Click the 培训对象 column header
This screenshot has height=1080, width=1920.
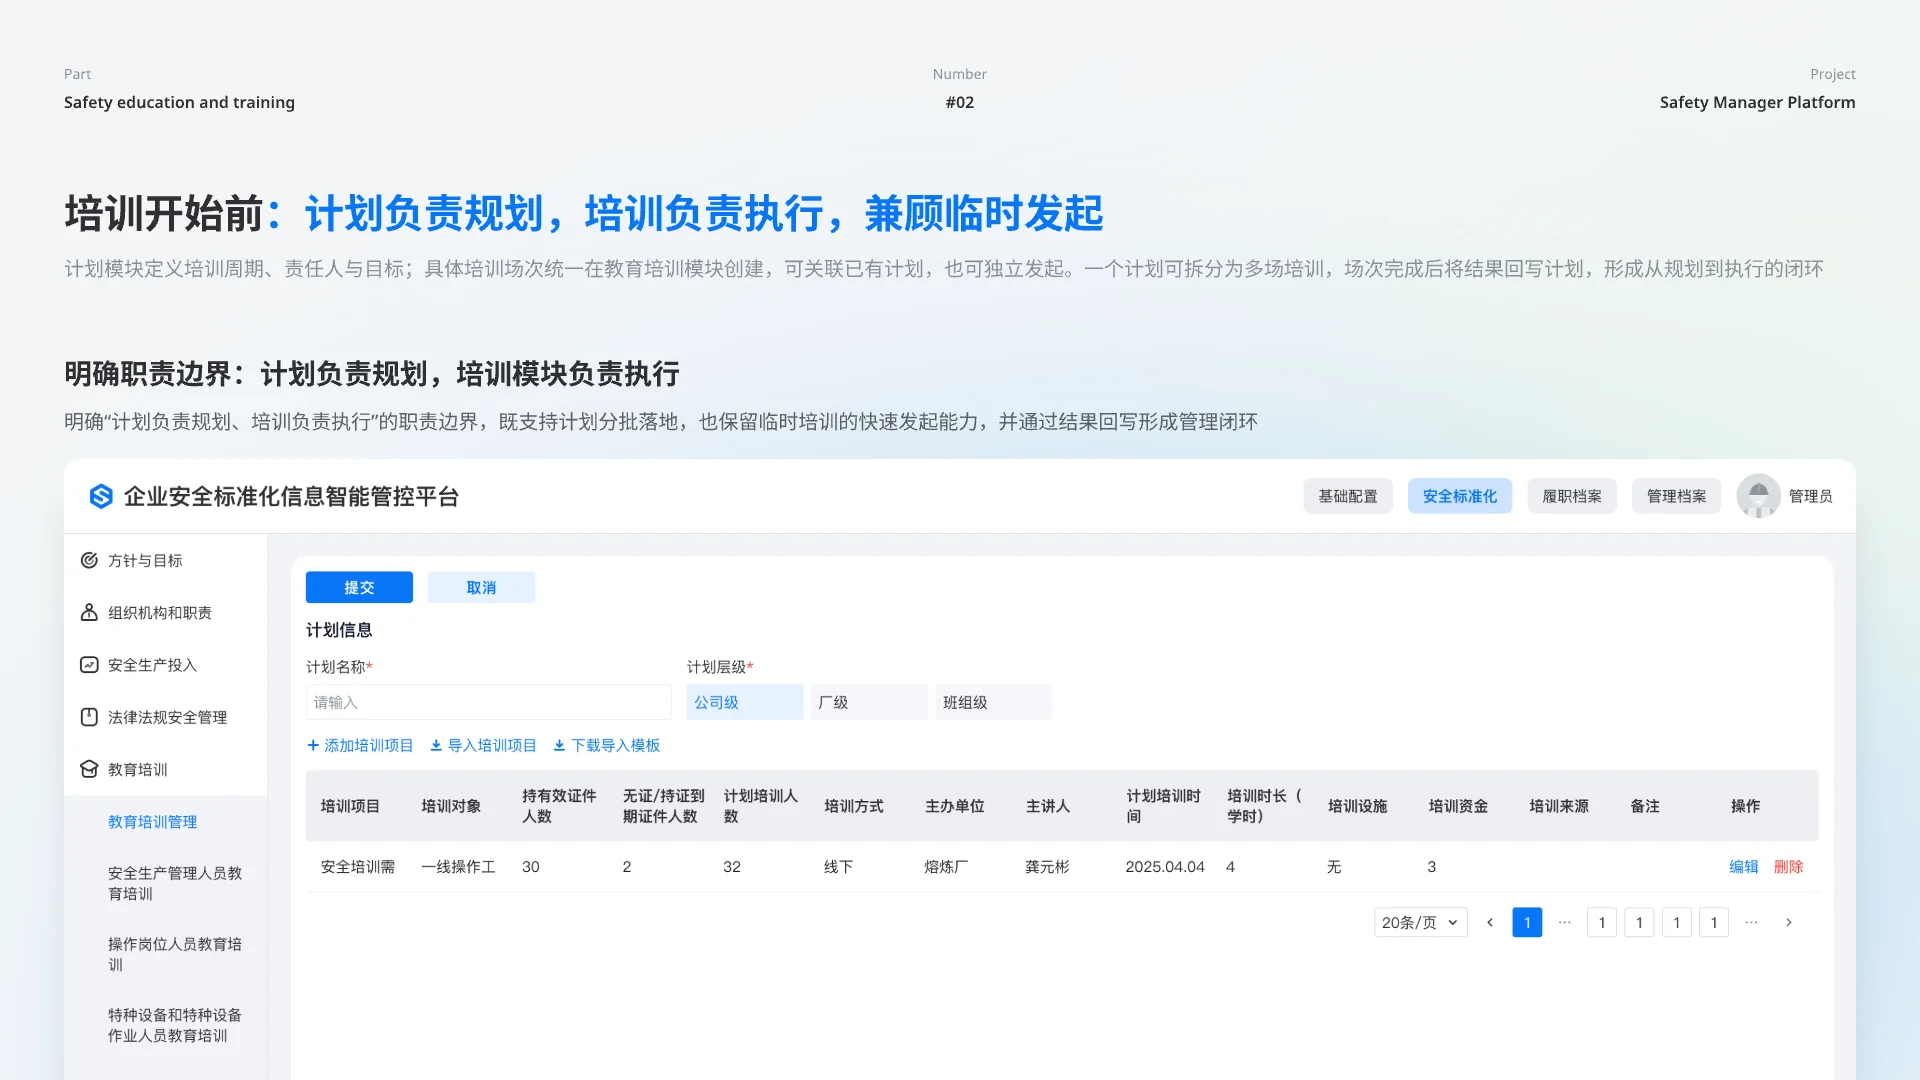(451, 805)
